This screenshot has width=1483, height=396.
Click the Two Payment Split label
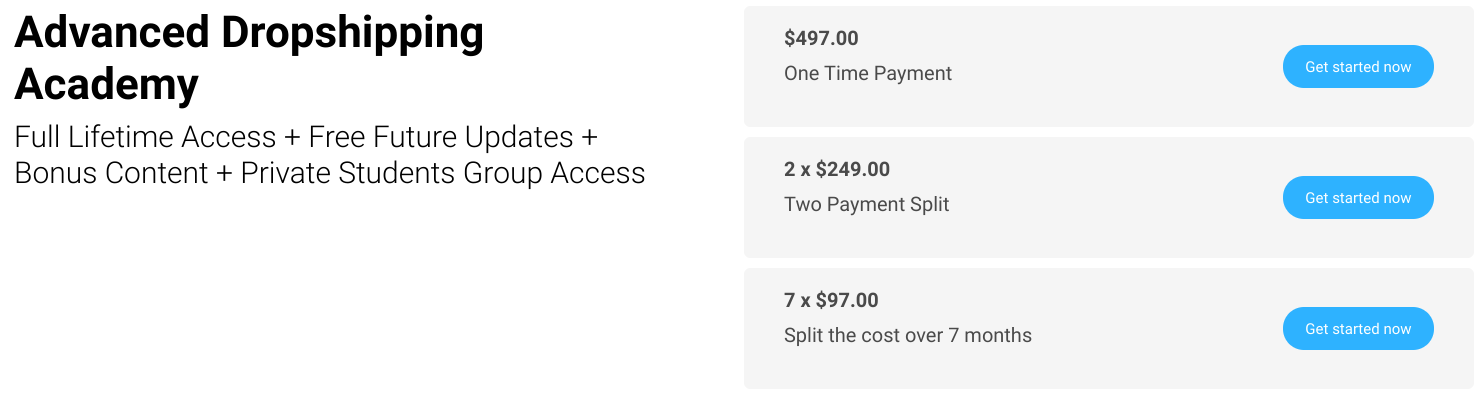pyautogui.click(x=867, y=204)
